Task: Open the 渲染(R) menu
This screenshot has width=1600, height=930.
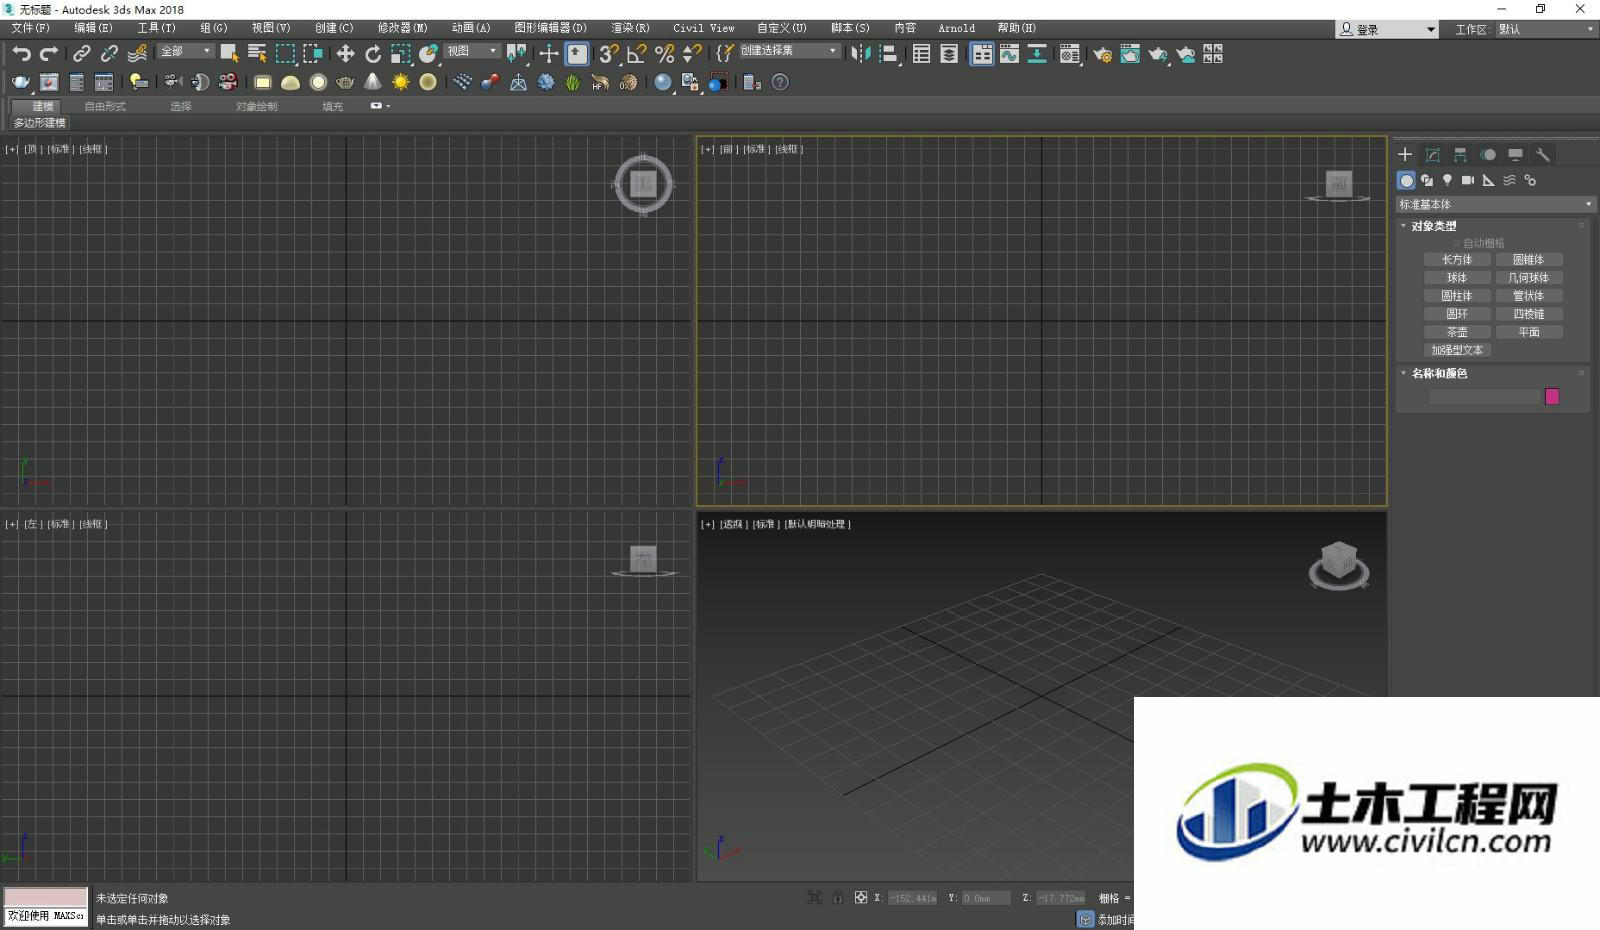Action: (630, 28)
